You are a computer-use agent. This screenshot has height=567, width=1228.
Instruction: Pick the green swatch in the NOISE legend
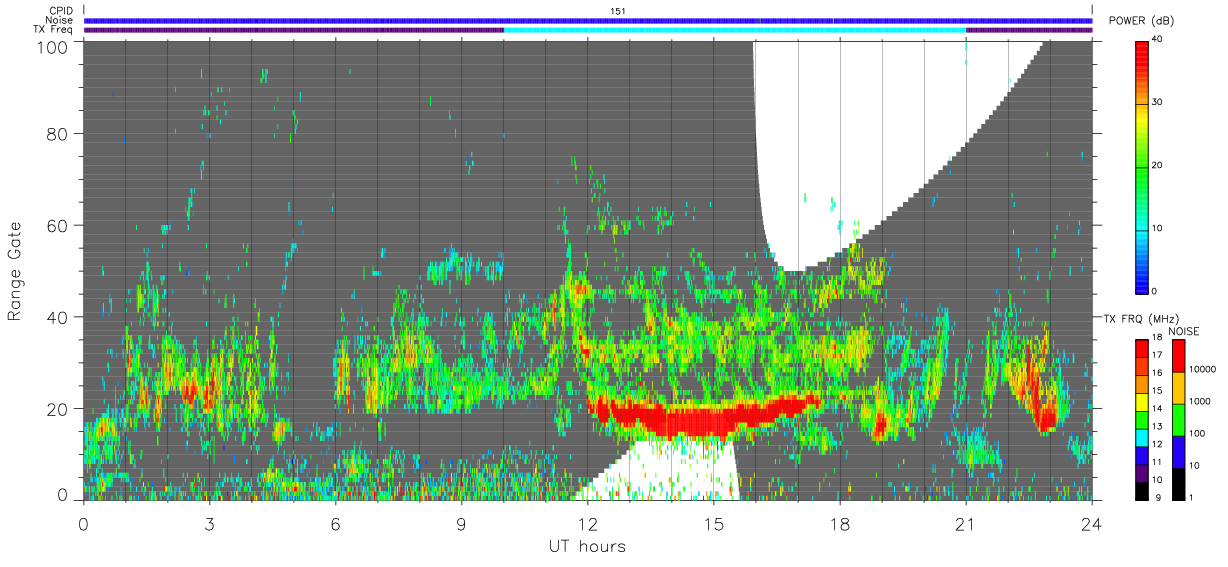point(1178,419)
